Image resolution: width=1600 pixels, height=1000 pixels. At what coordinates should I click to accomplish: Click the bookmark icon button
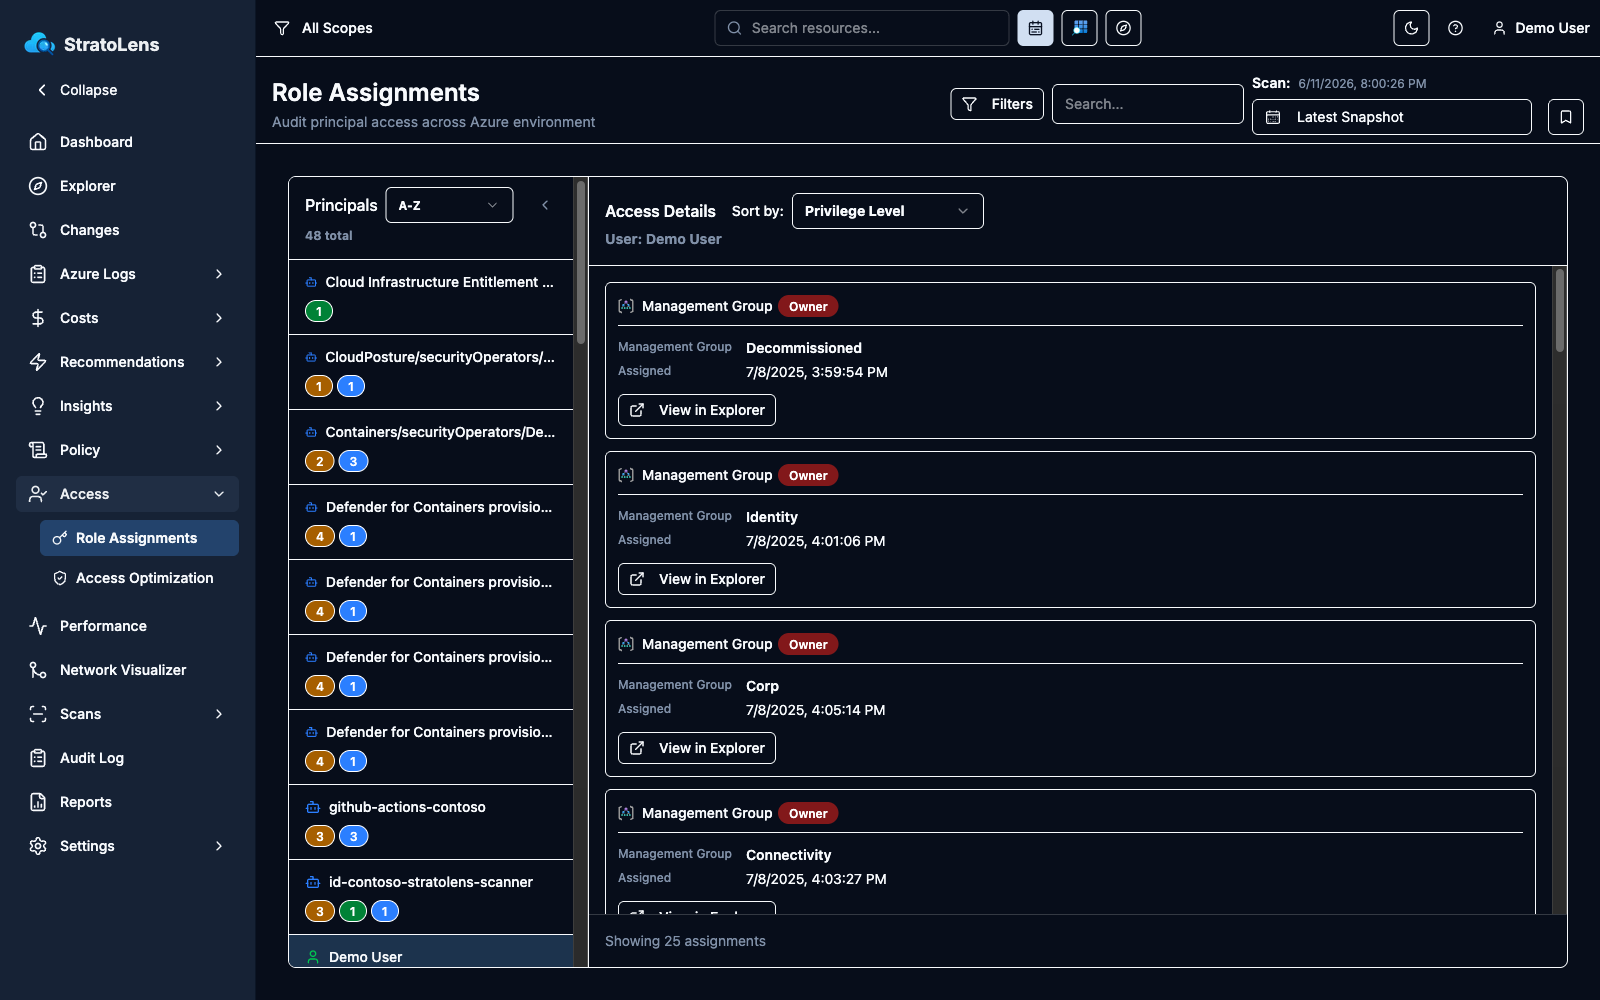click(1565, 117)
